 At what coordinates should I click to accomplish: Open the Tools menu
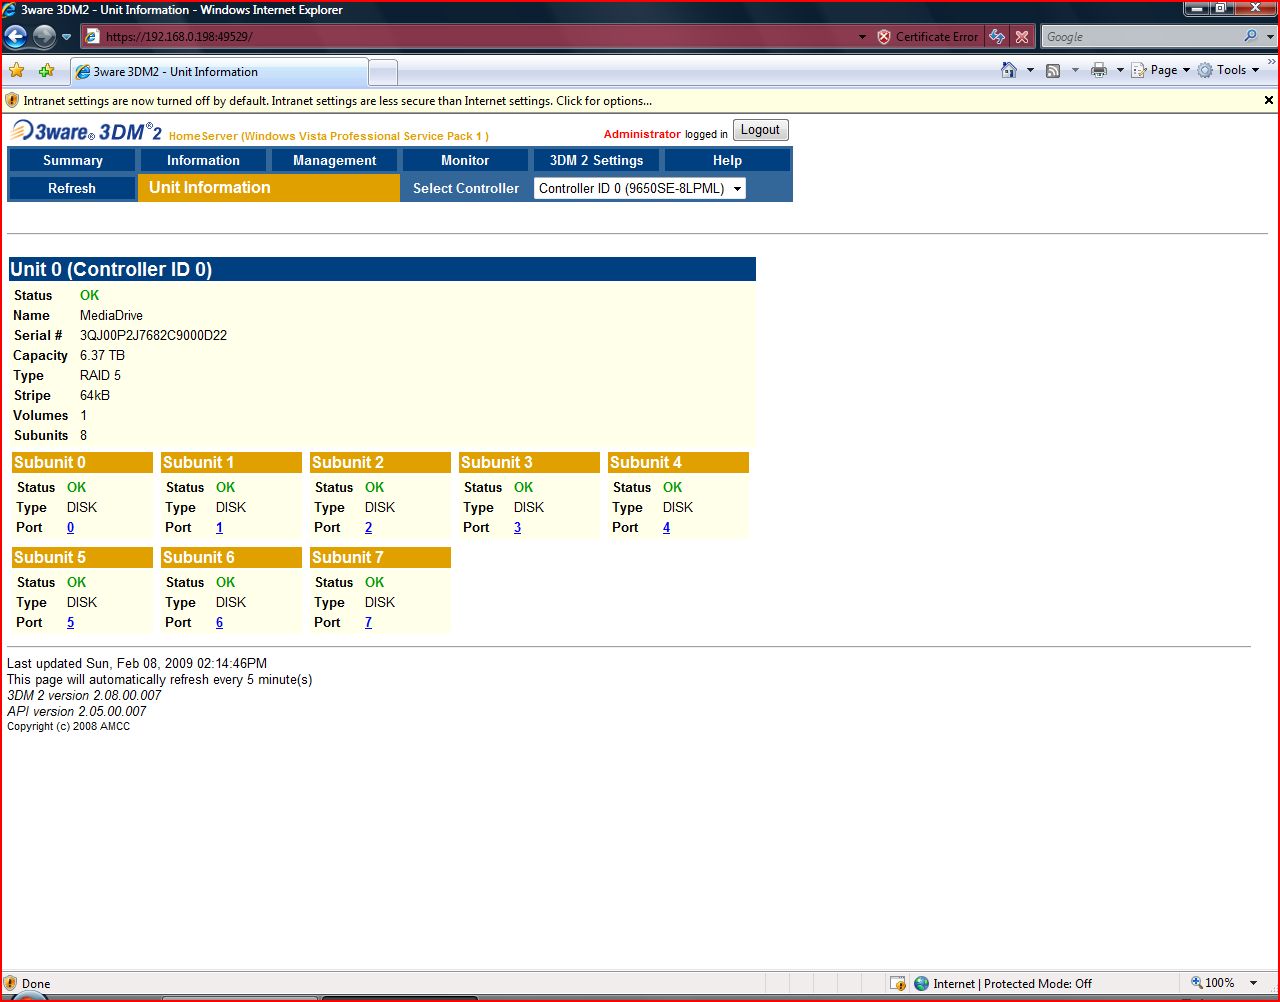pos(1229,70)
